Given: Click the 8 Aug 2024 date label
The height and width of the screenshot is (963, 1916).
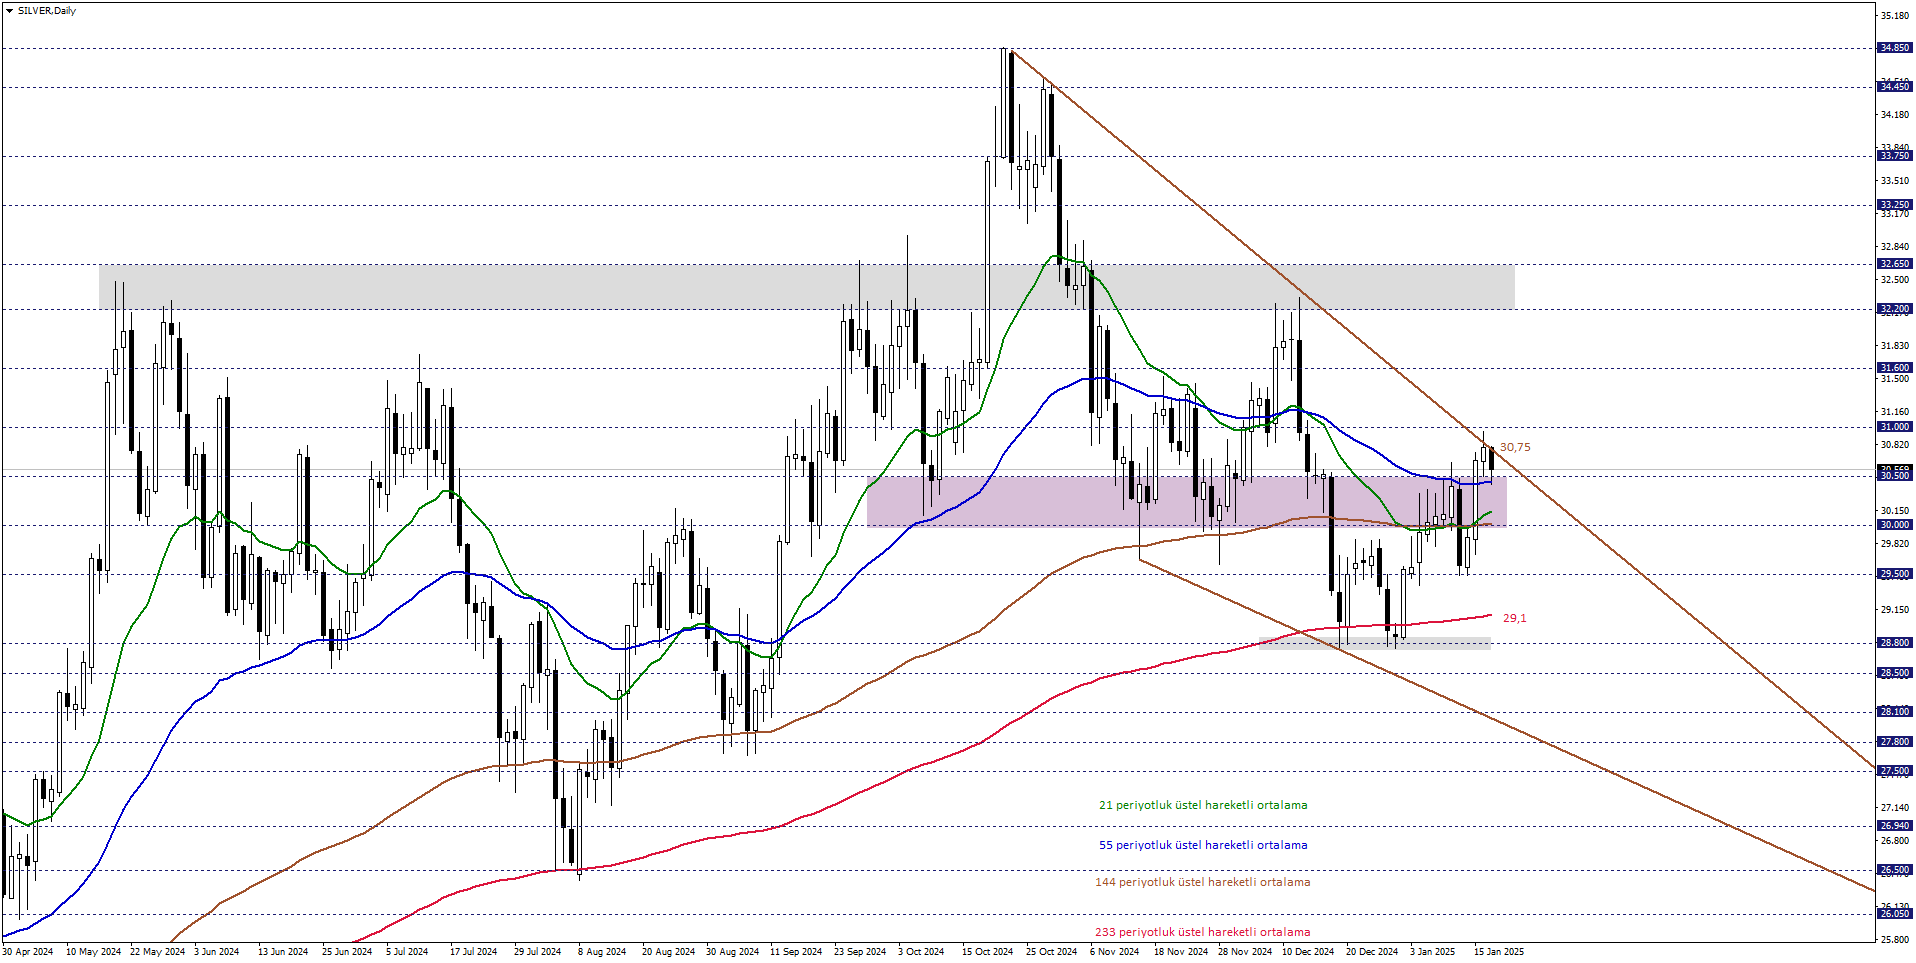Looking at the screenshot, I should (x=602, y=952).
